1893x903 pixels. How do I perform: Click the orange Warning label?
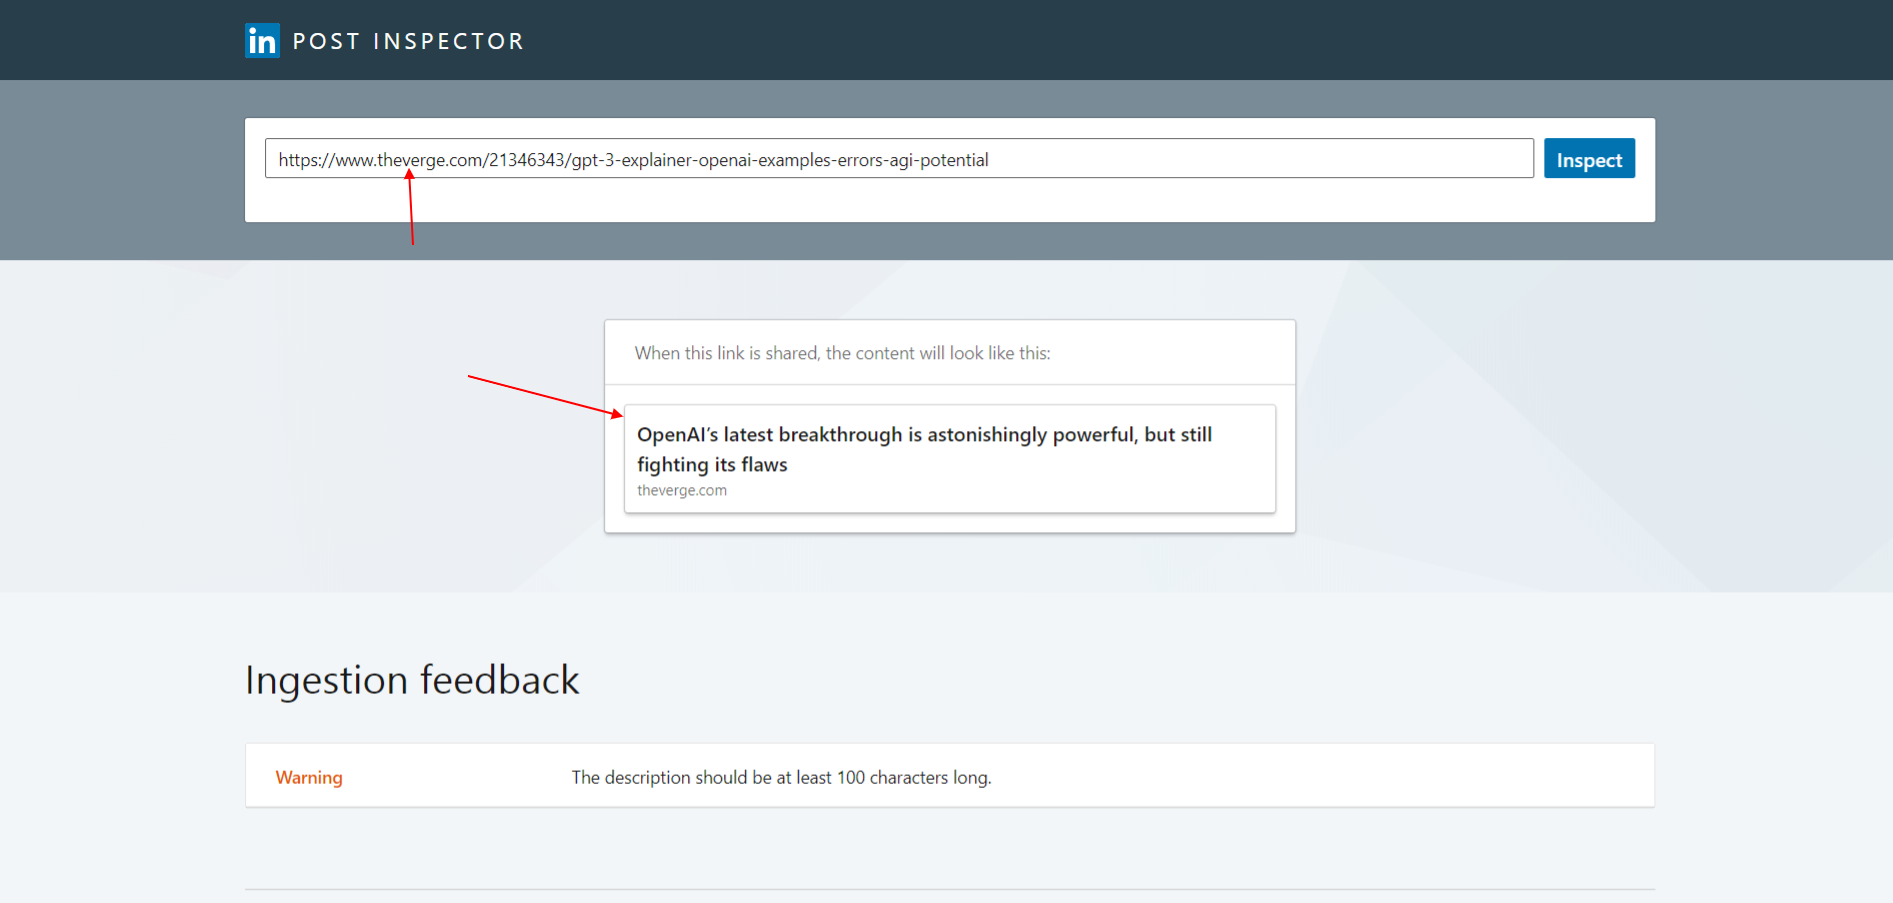pyautogui.click(x=309, y=777)
